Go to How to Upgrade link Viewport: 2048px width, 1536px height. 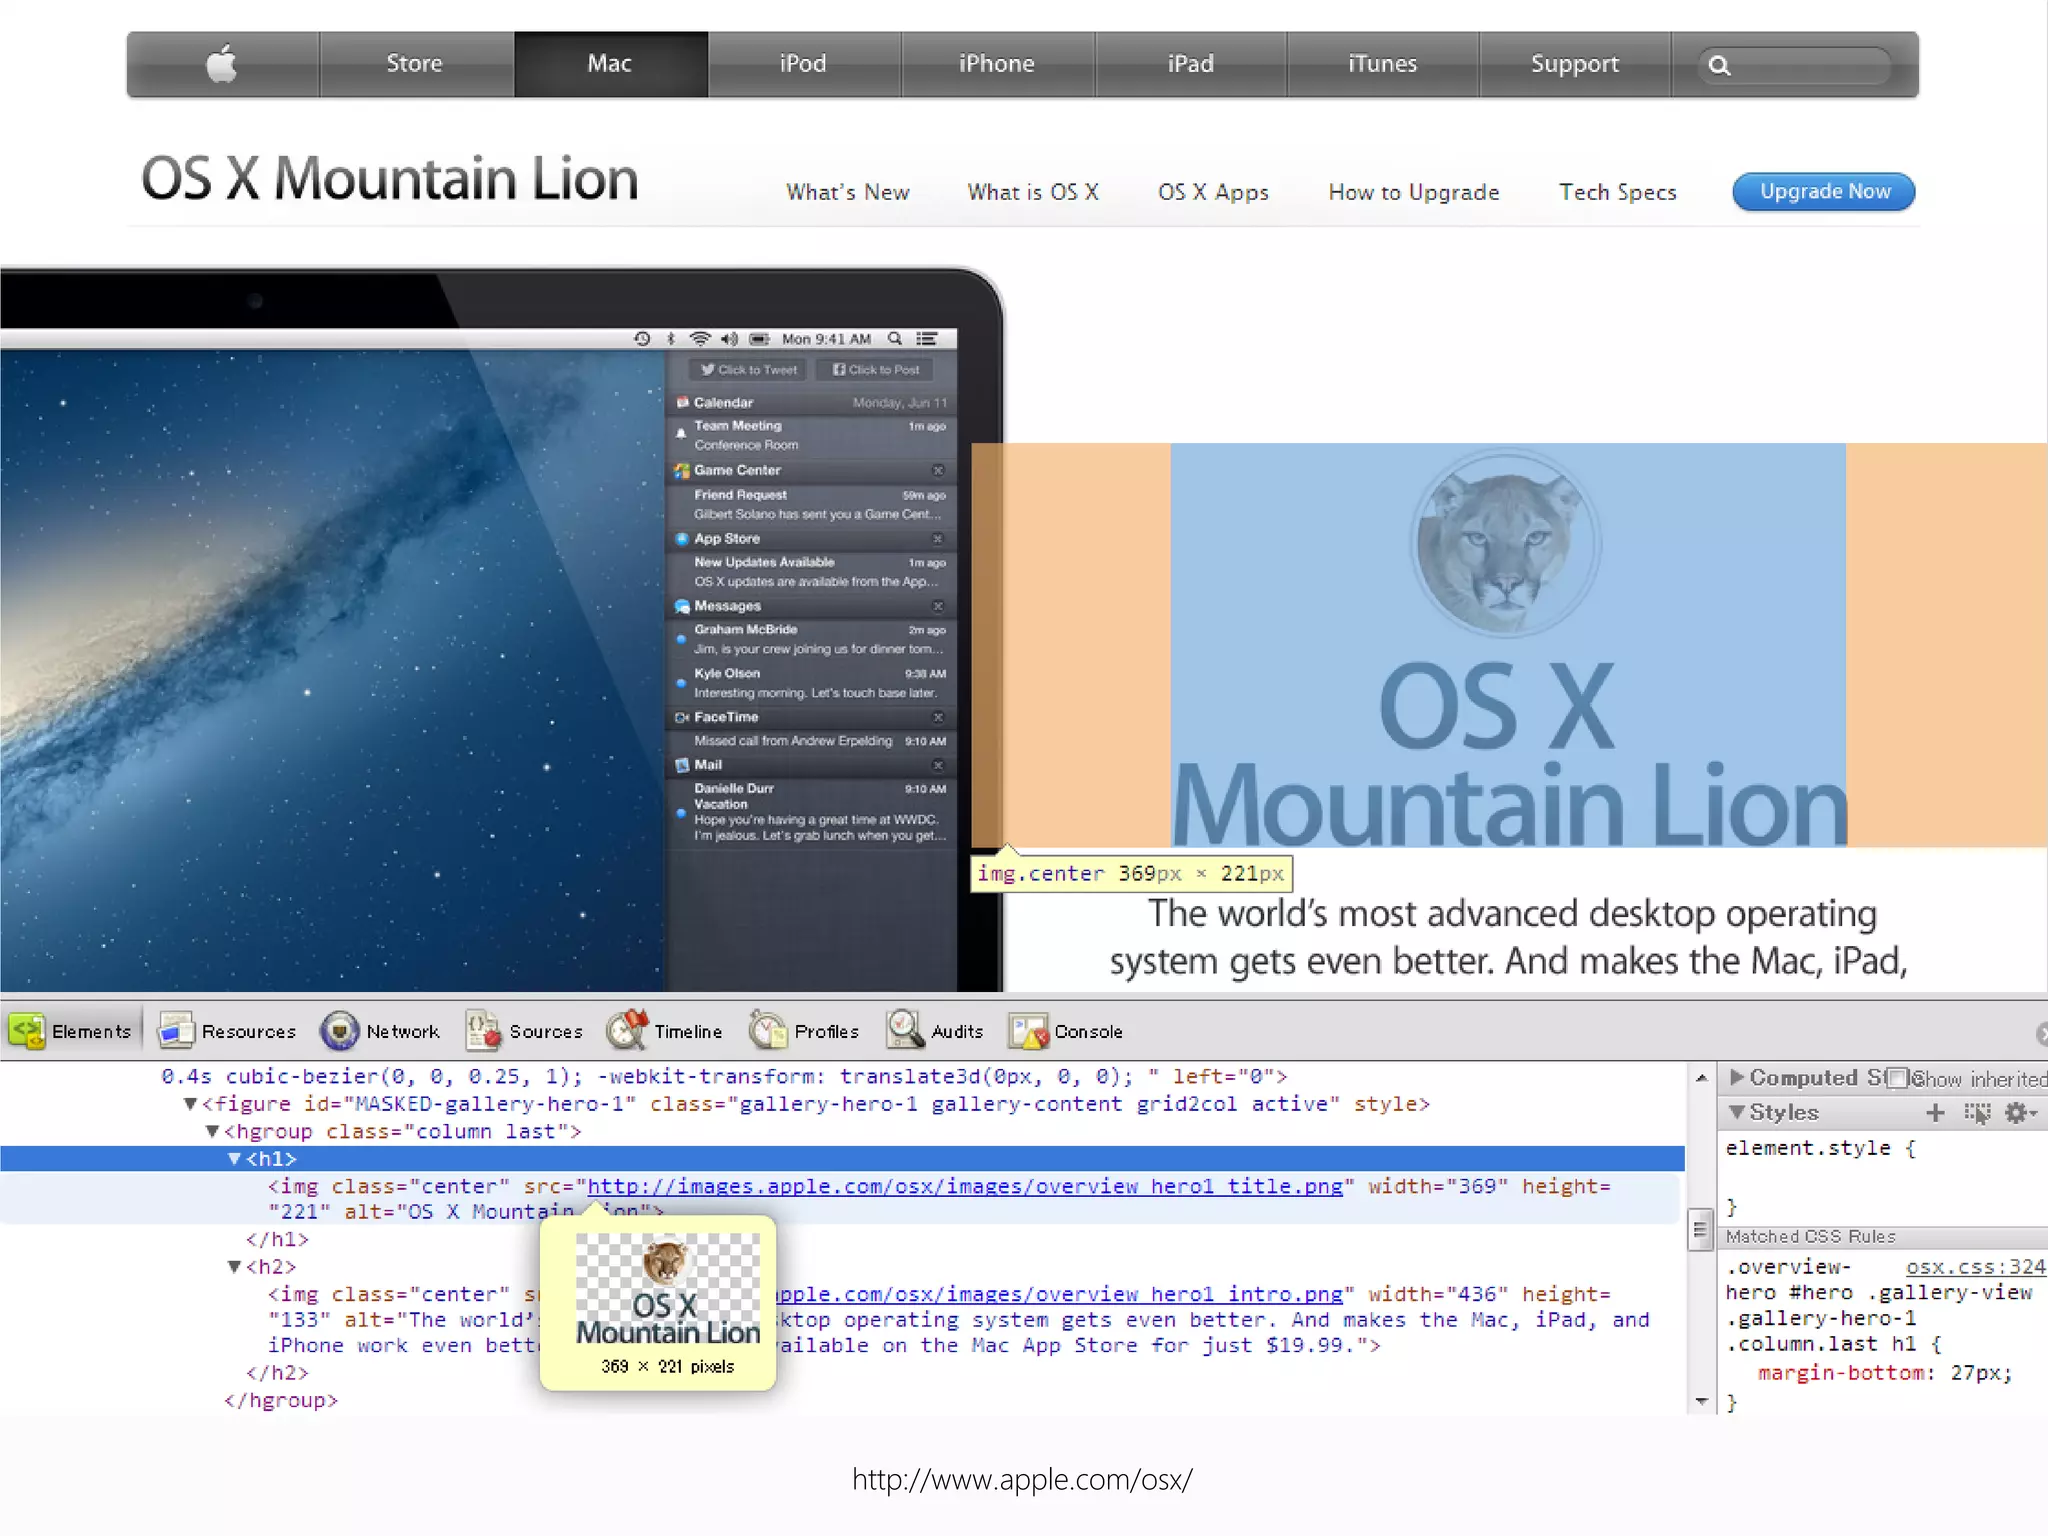1414,192
